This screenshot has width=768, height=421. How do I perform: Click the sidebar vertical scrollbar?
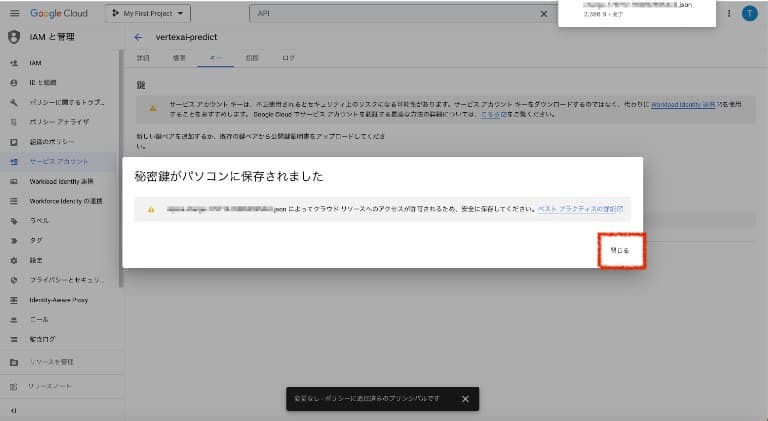[x=120, y=168]
